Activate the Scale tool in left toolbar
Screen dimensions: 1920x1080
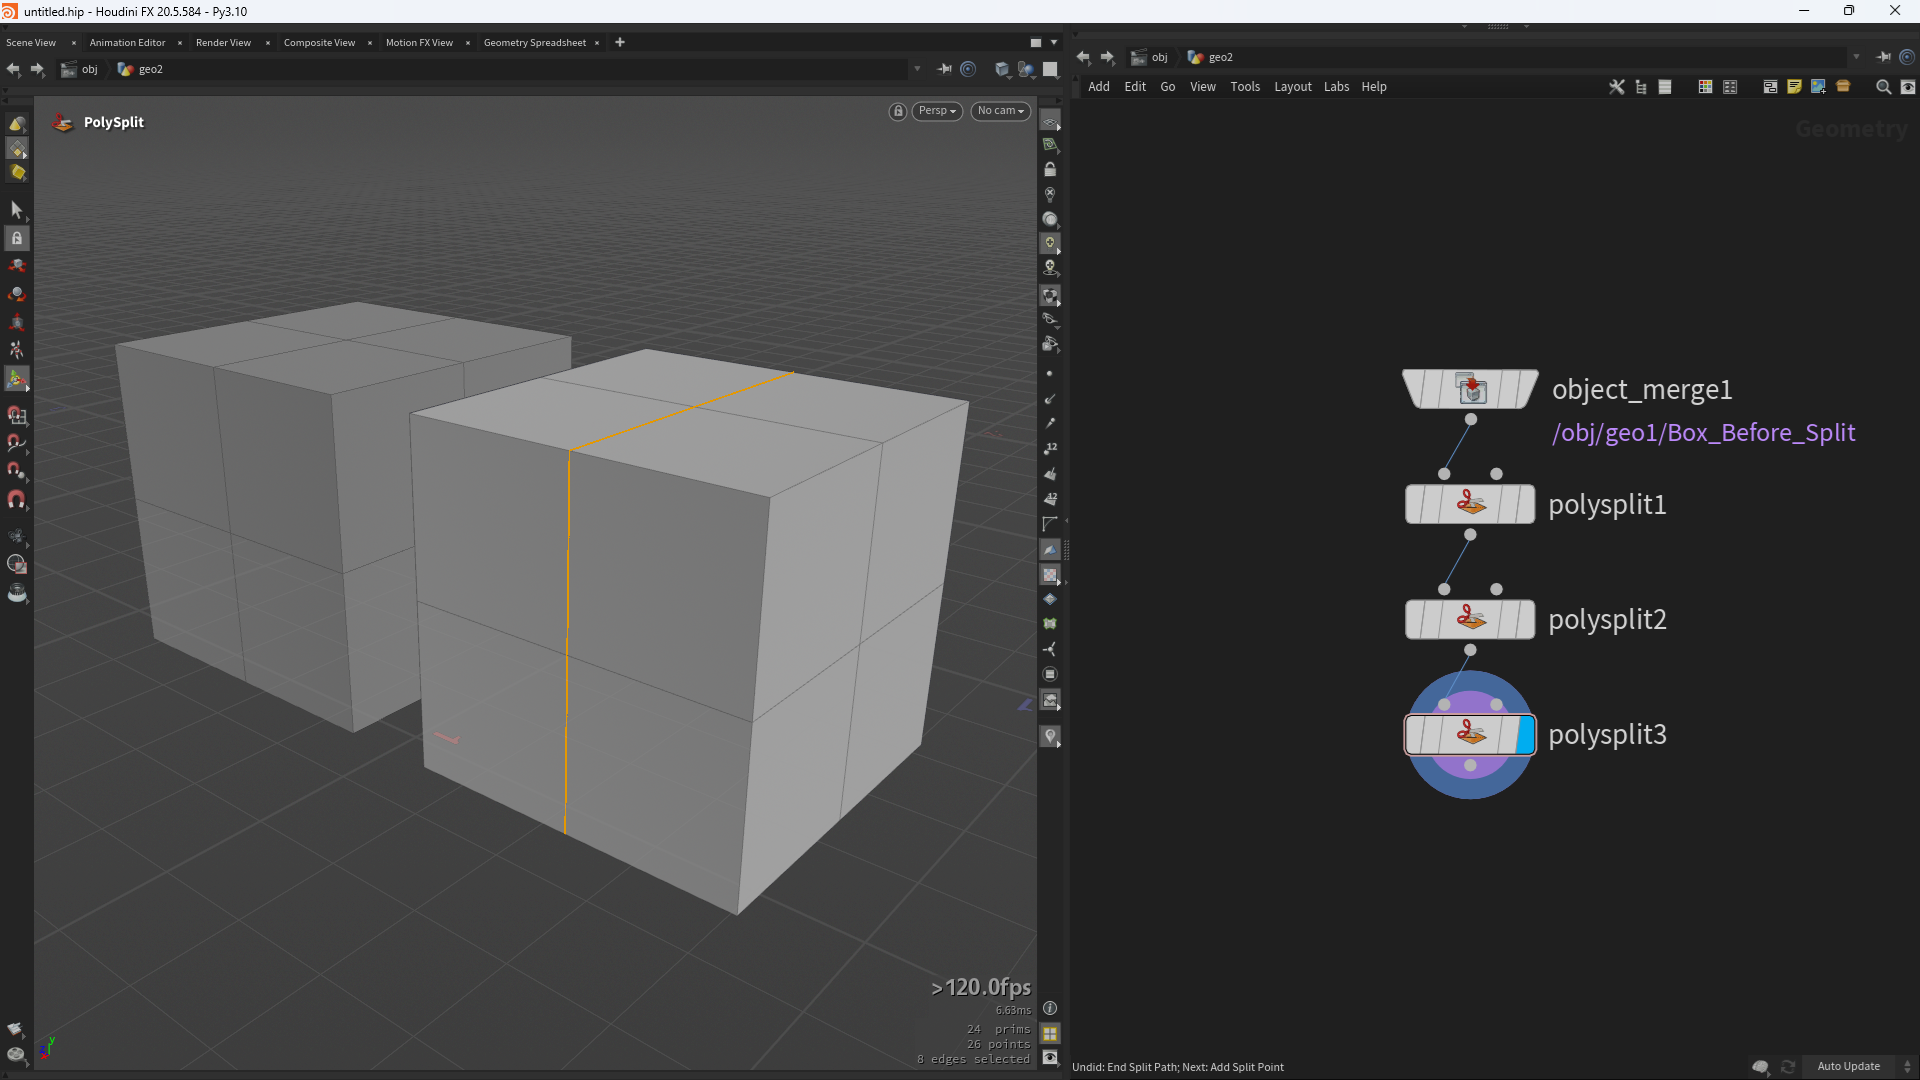point(16,322)
